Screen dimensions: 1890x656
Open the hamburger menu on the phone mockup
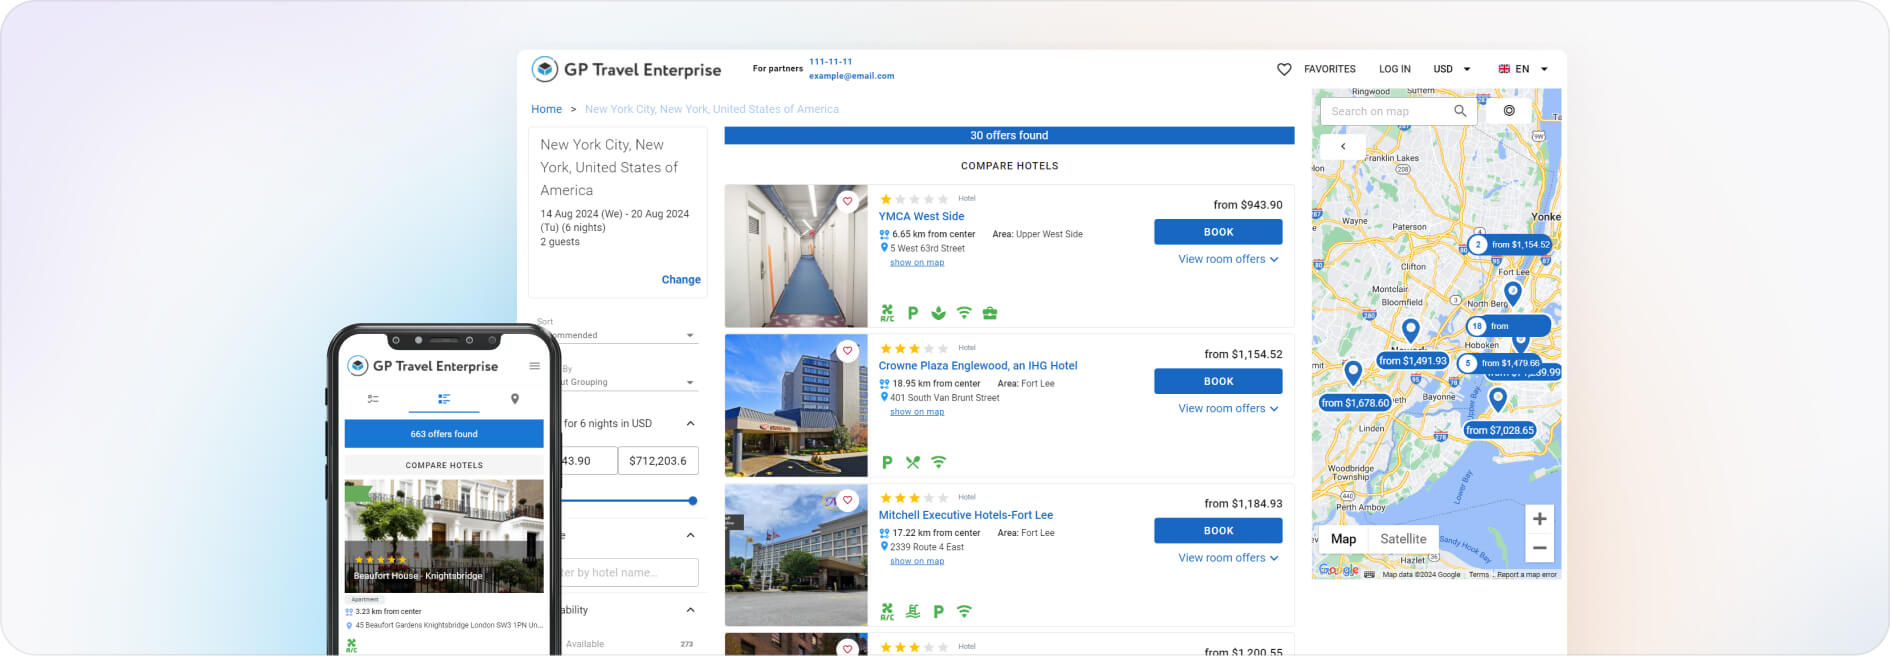point(535,366)
